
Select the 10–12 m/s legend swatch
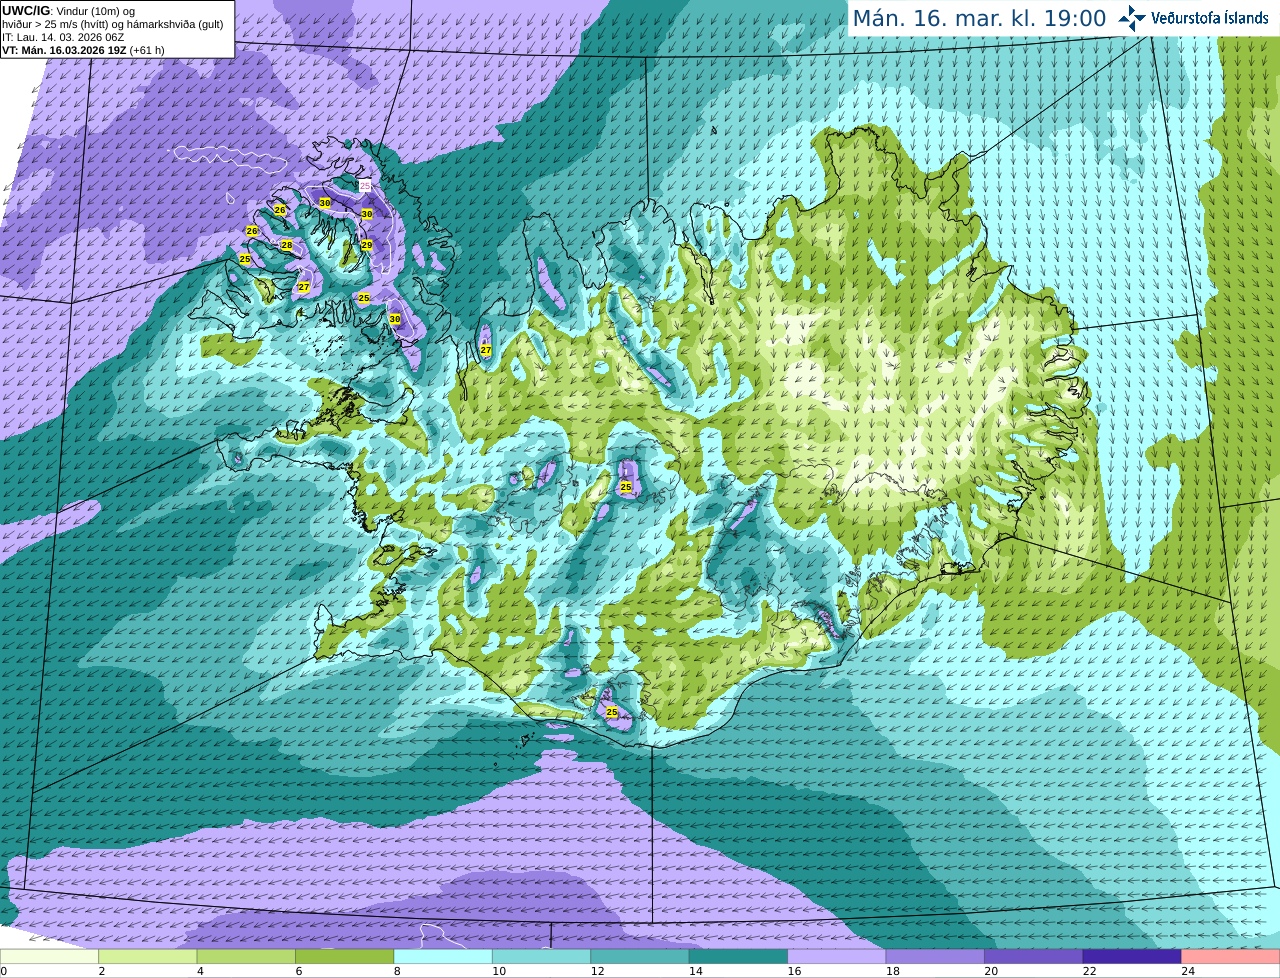[x=541, y=956]
